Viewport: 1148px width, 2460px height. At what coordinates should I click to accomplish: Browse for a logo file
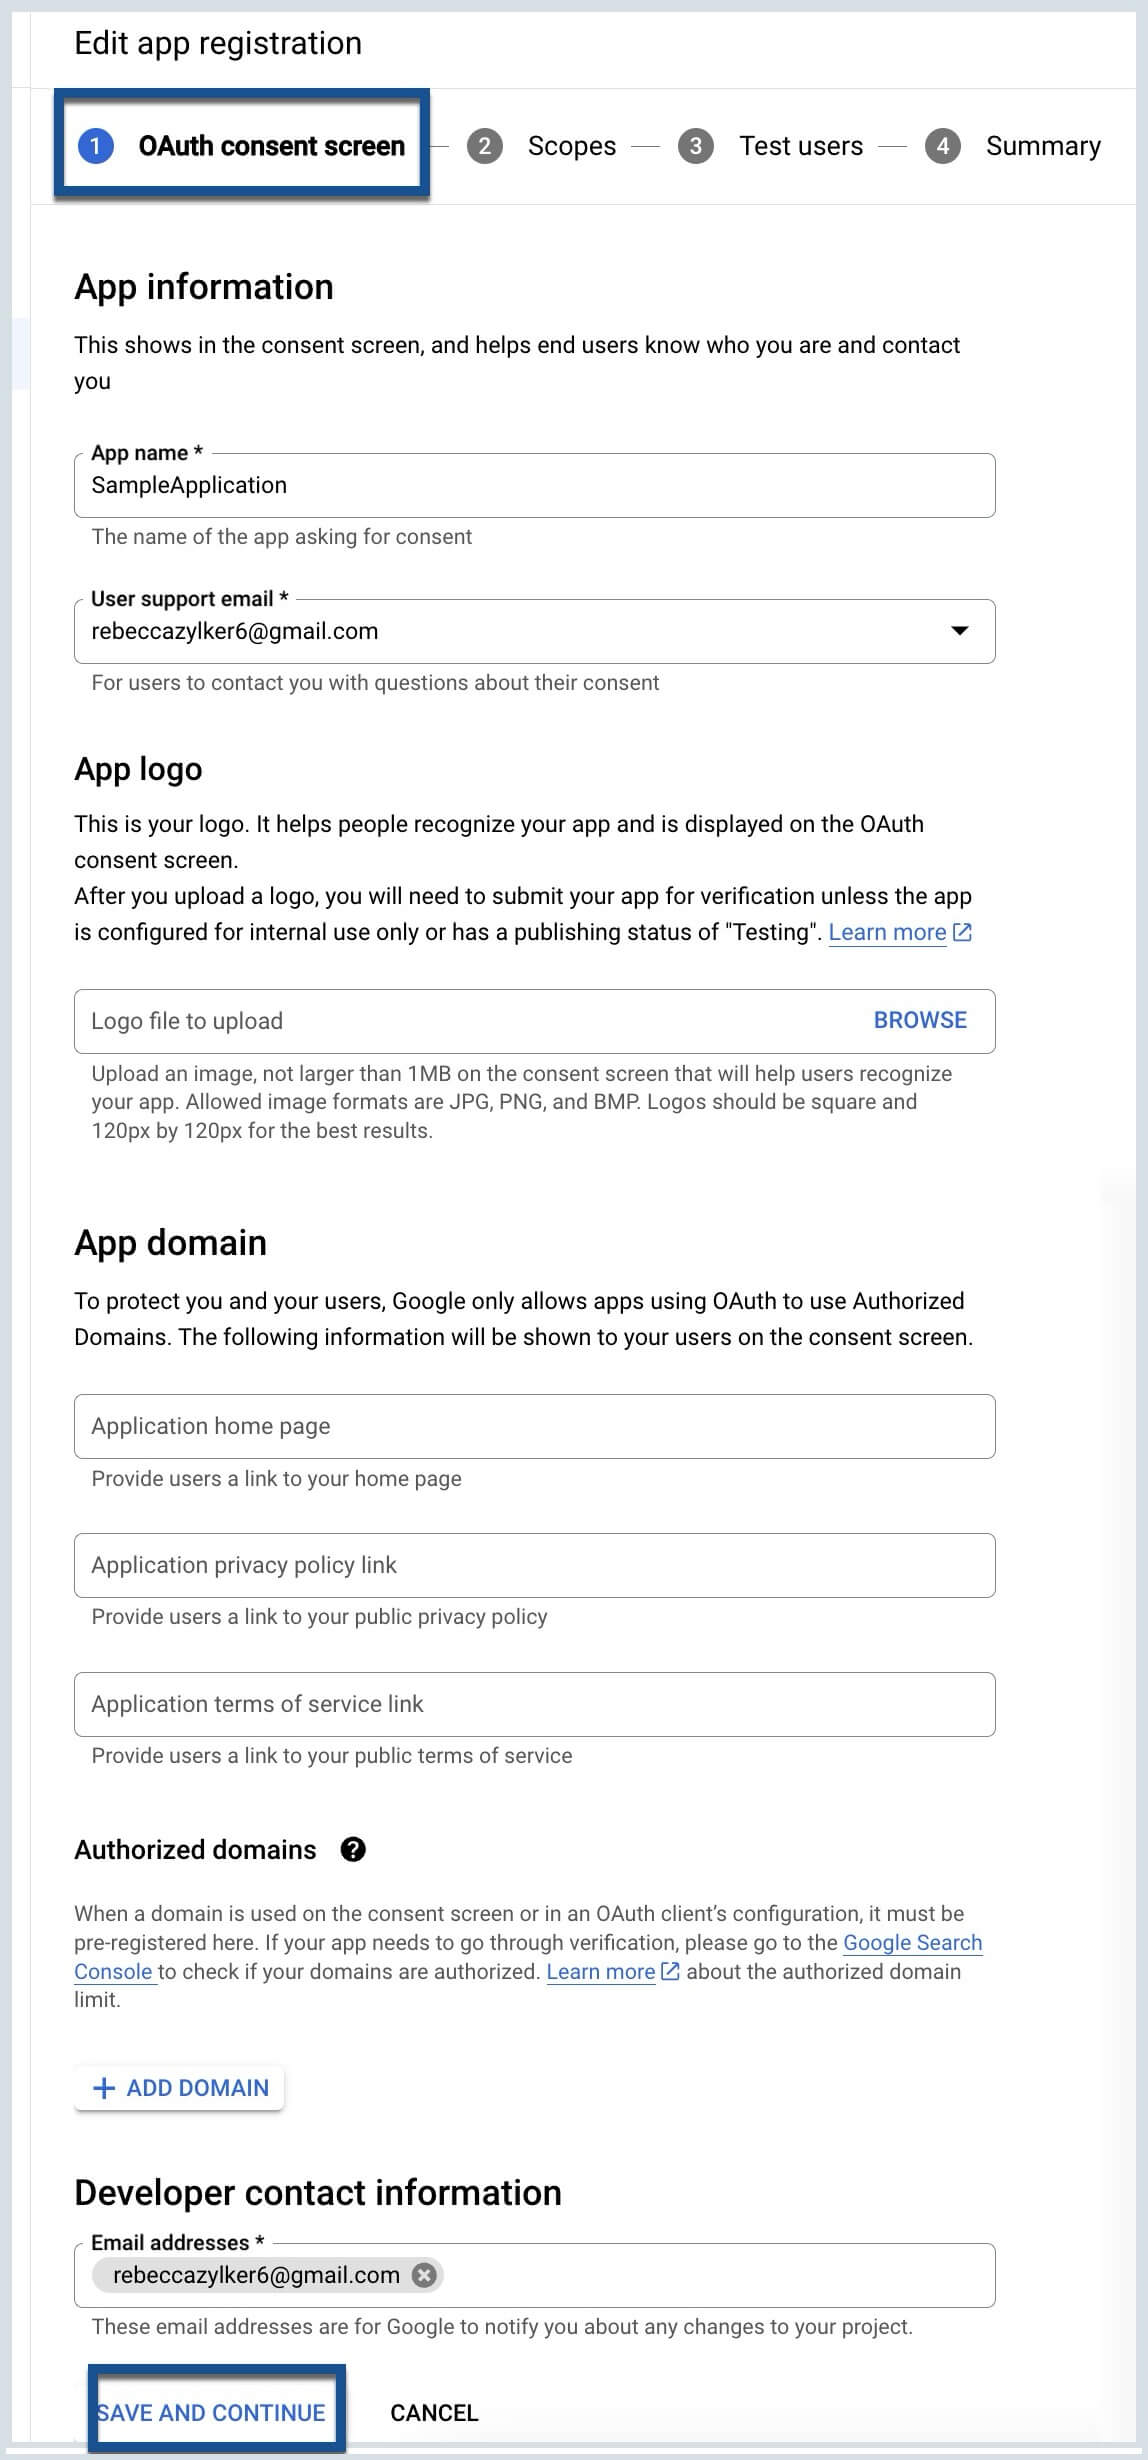[920, 1020]
